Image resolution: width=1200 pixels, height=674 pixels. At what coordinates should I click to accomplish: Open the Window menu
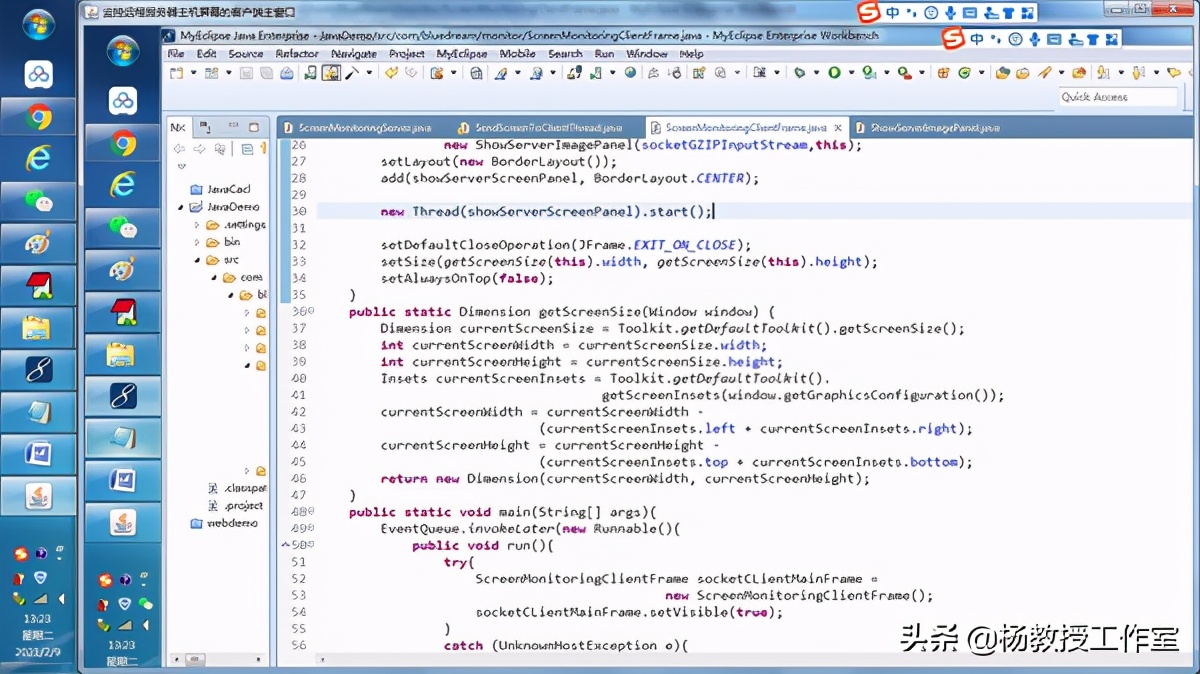(647, 54)
